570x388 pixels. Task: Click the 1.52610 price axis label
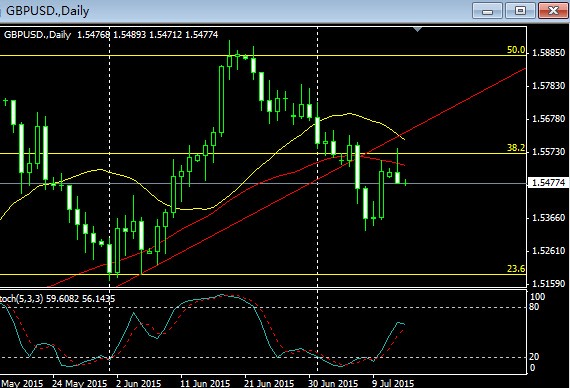[x=549, y=251]
